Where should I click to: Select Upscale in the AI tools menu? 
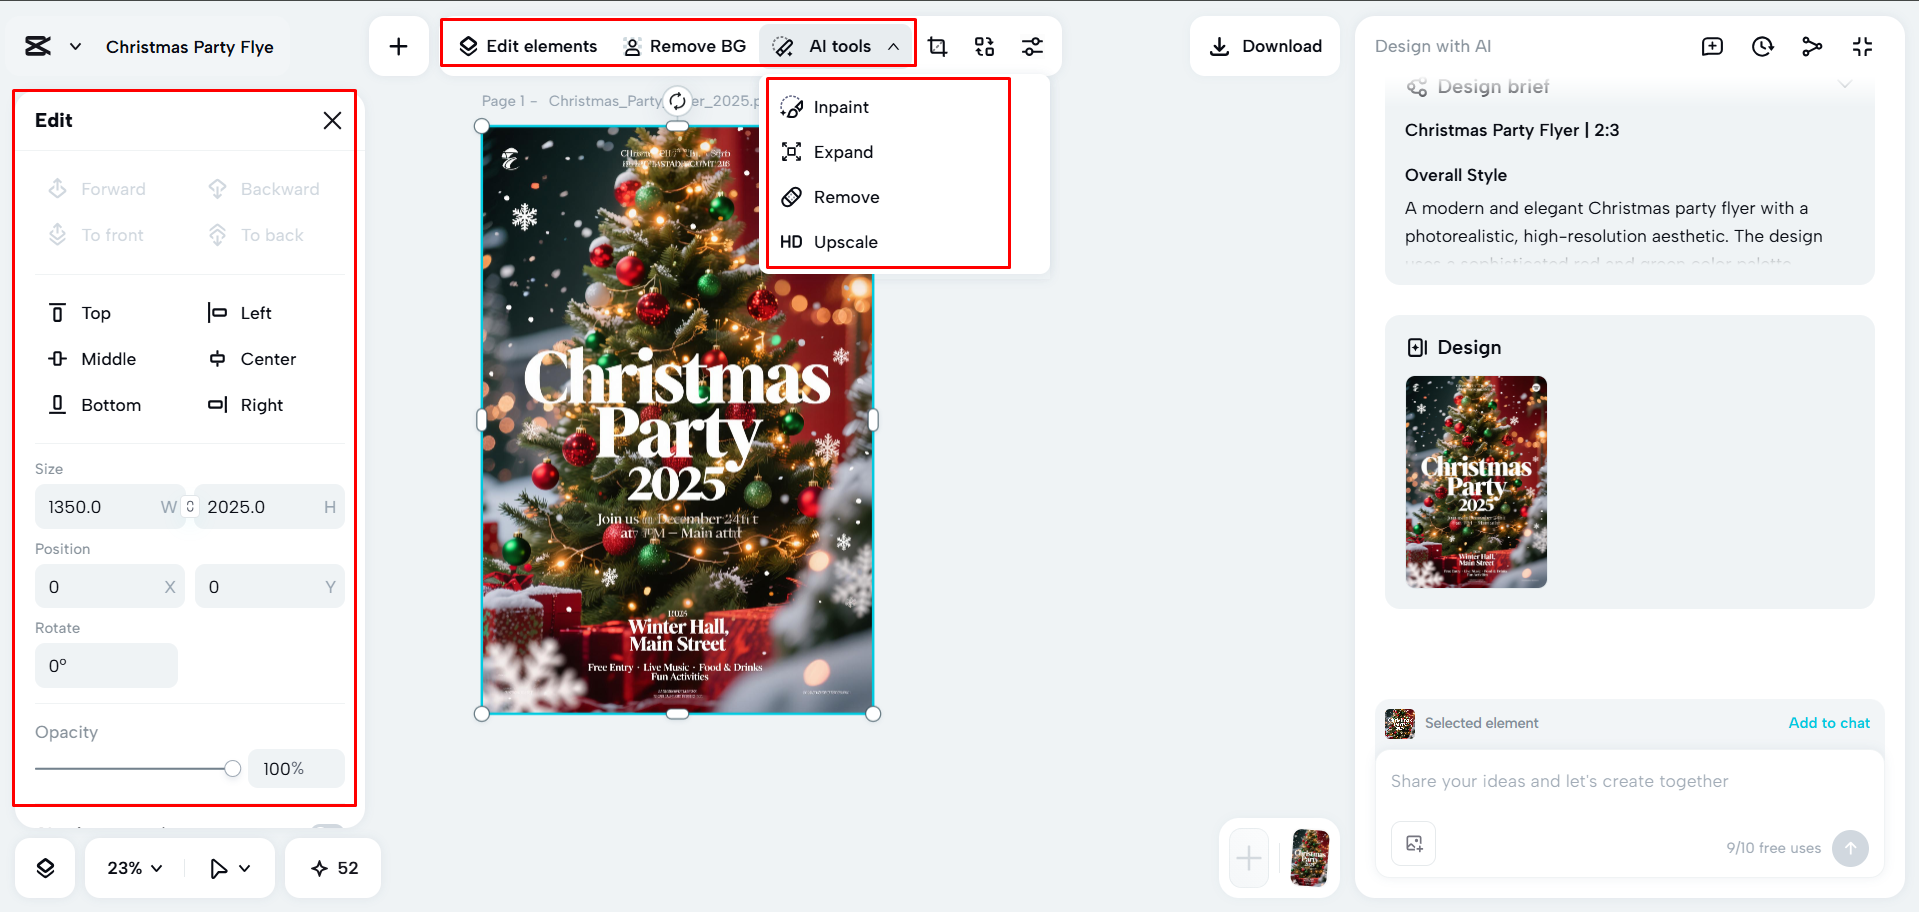point(845,242)
